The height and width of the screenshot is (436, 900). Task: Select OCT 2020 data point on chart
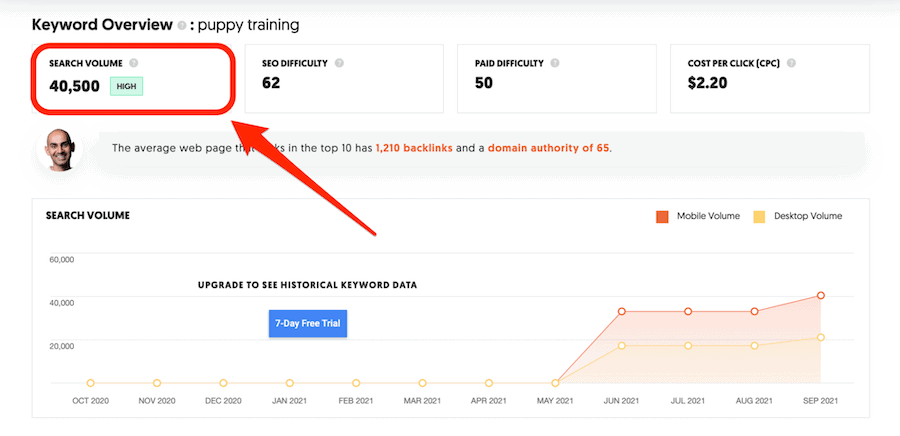pos(91,383)
